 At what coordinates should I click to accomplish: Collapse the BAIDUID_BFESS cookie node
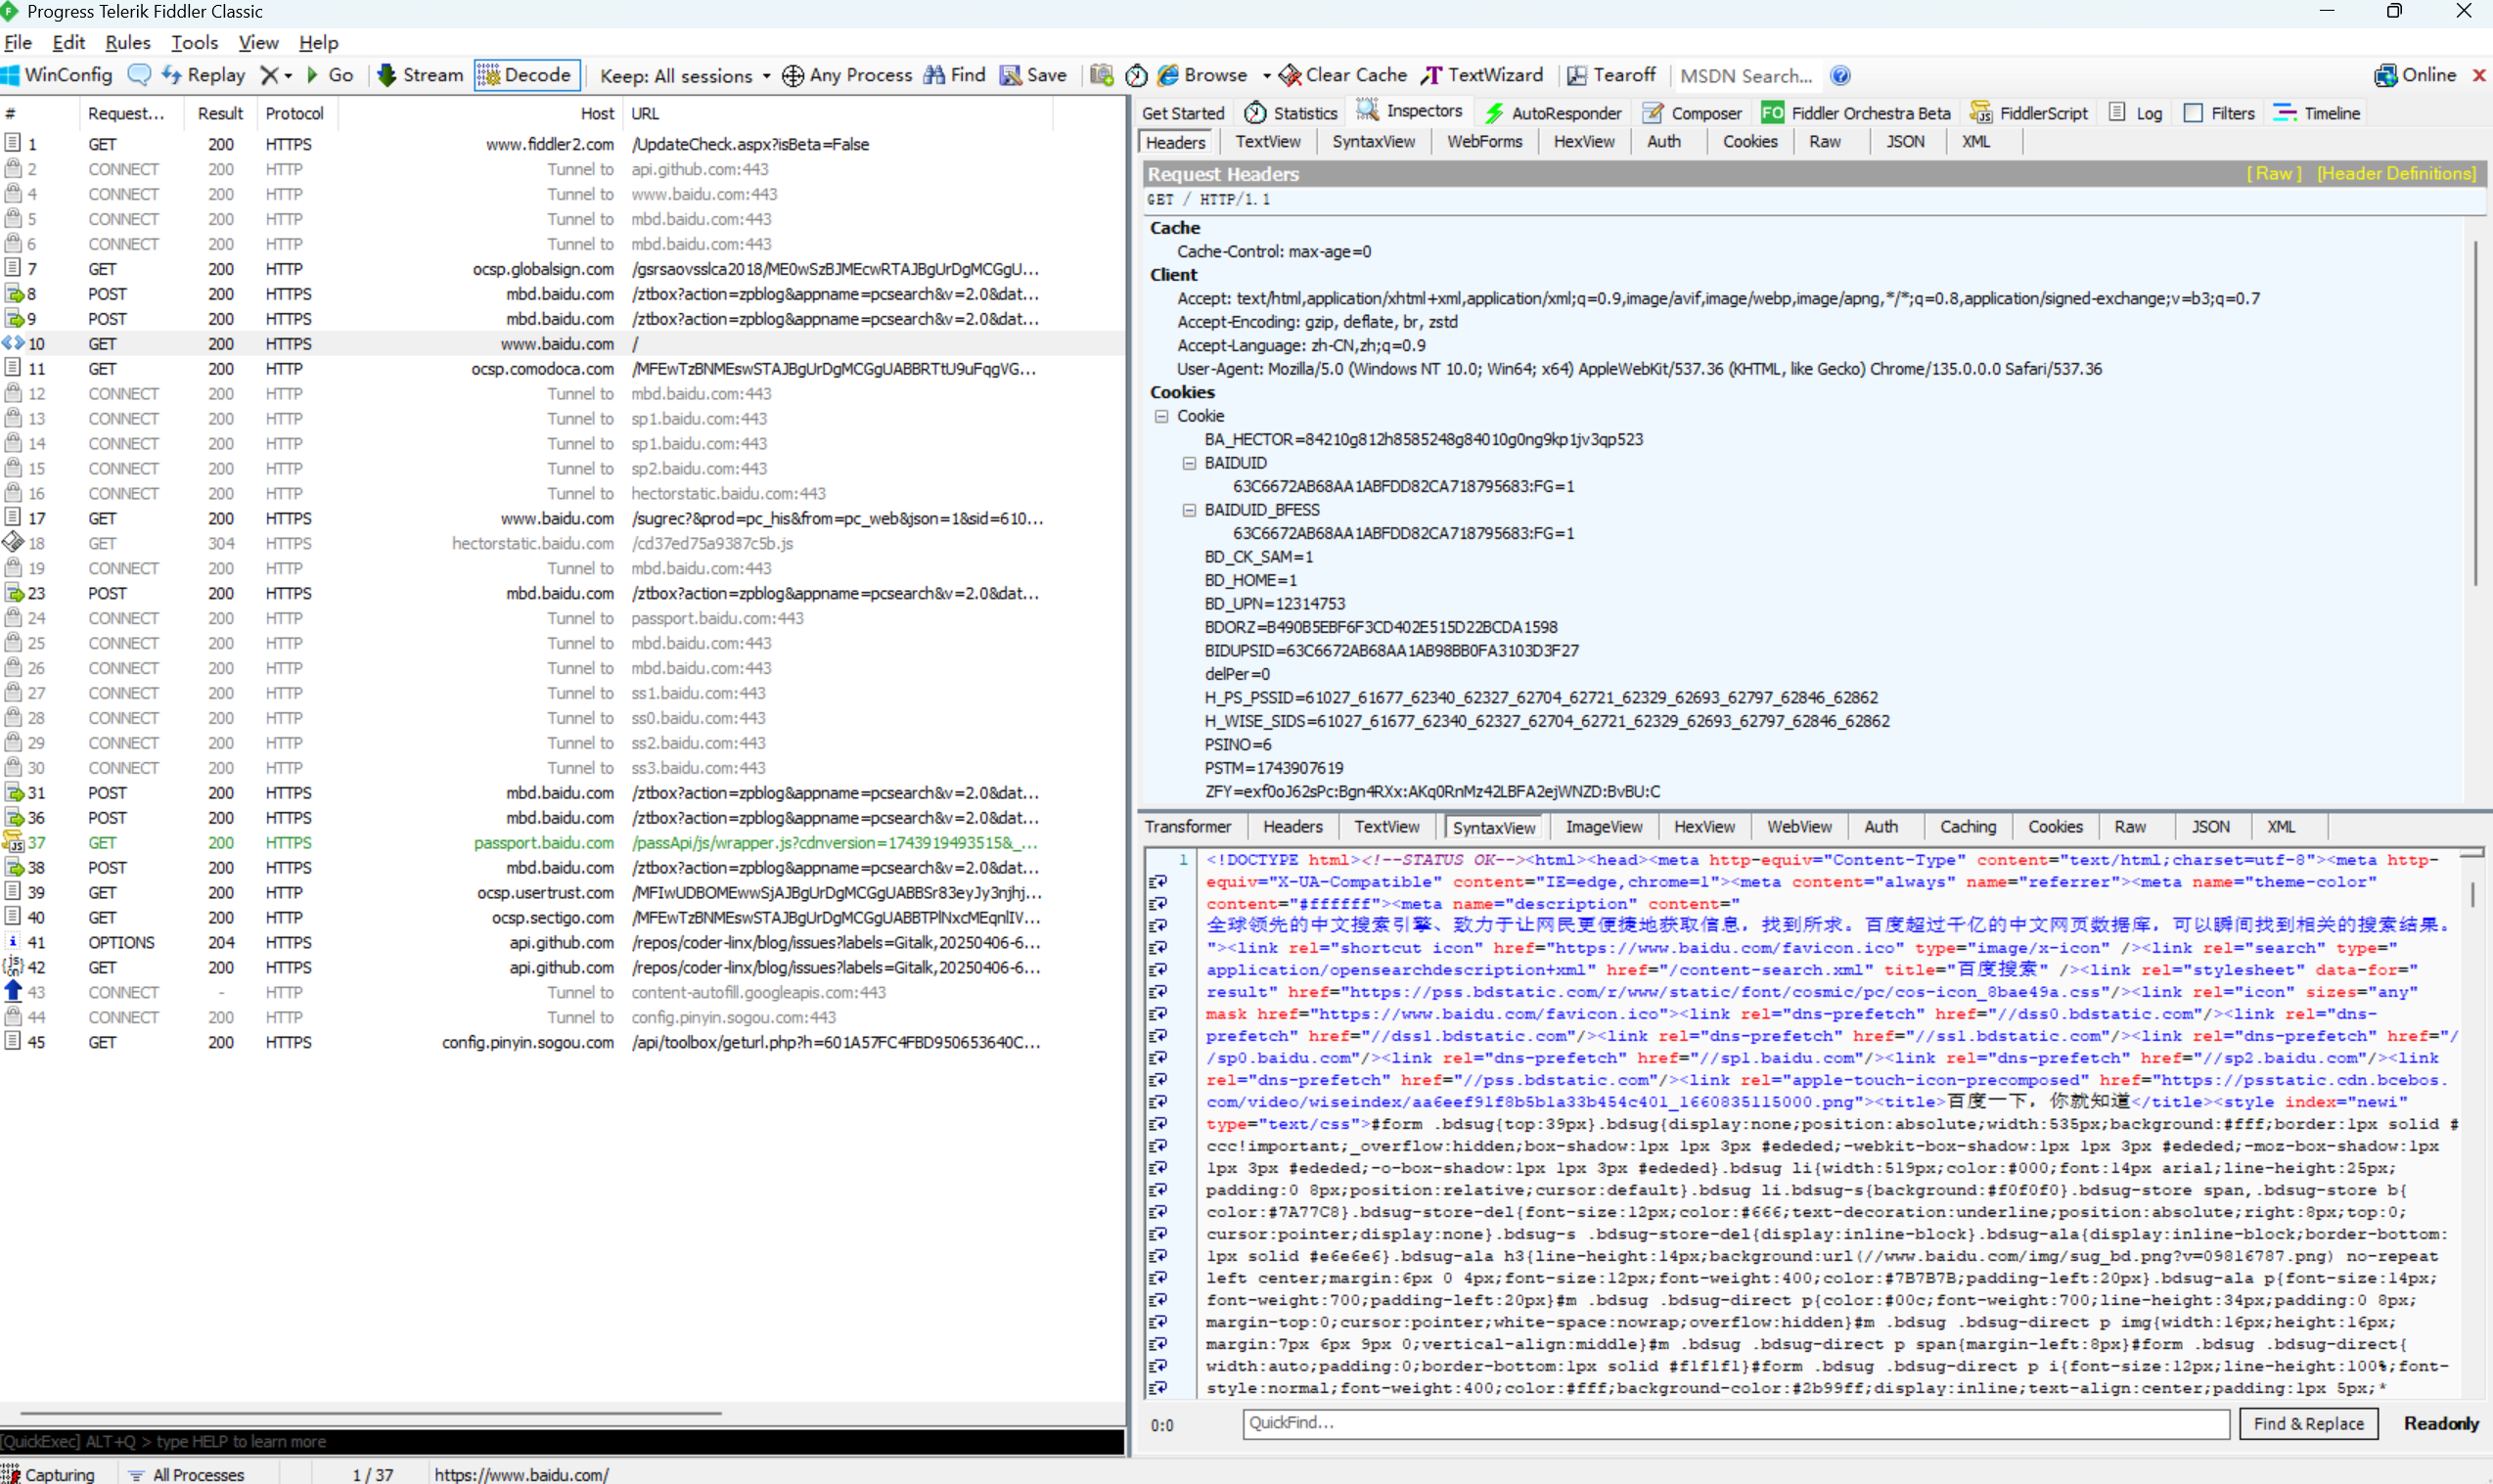click(1189, 510)
